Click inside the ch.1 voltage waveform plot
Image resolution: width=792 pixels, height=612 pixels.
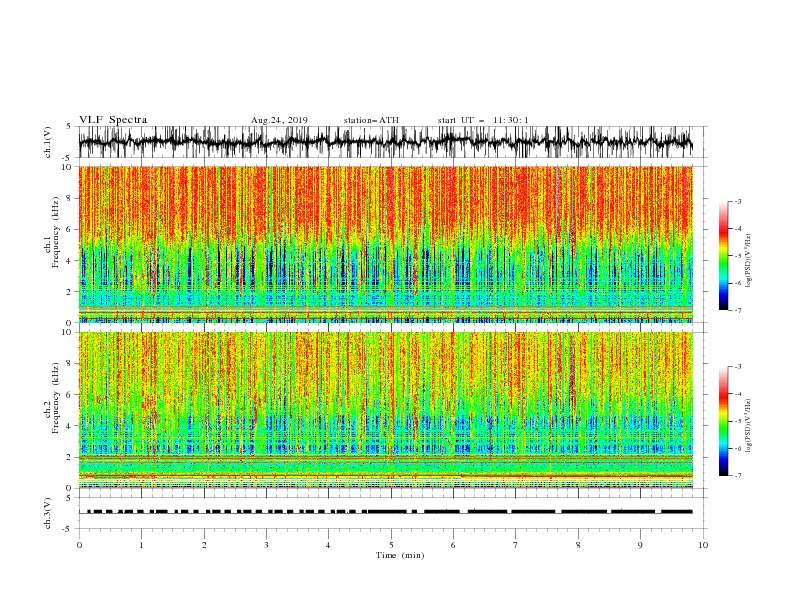coord(385,142)
